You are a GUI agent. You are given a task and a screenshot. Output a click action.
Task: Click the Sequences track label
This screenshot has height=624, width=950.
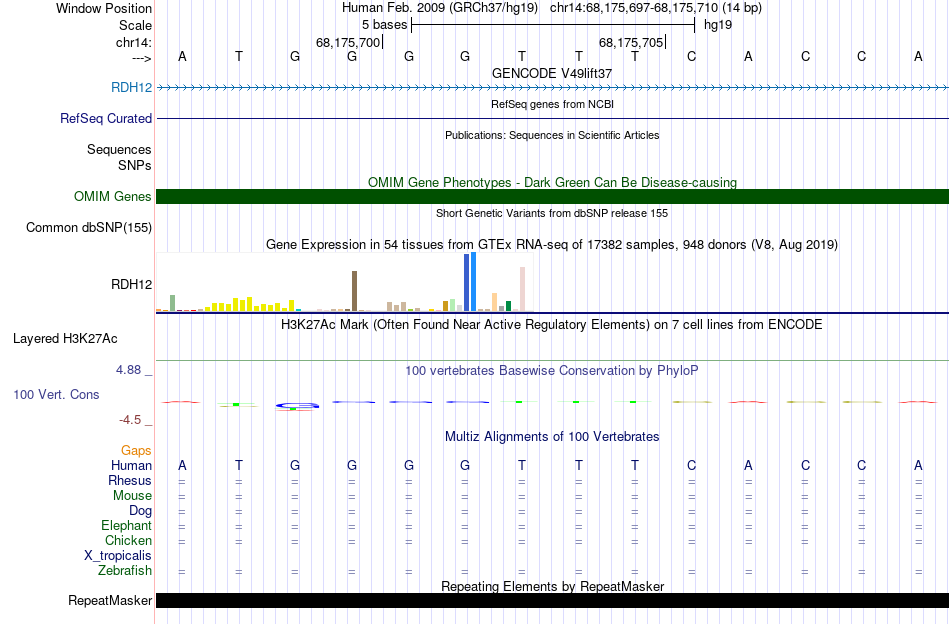[119, 149]
